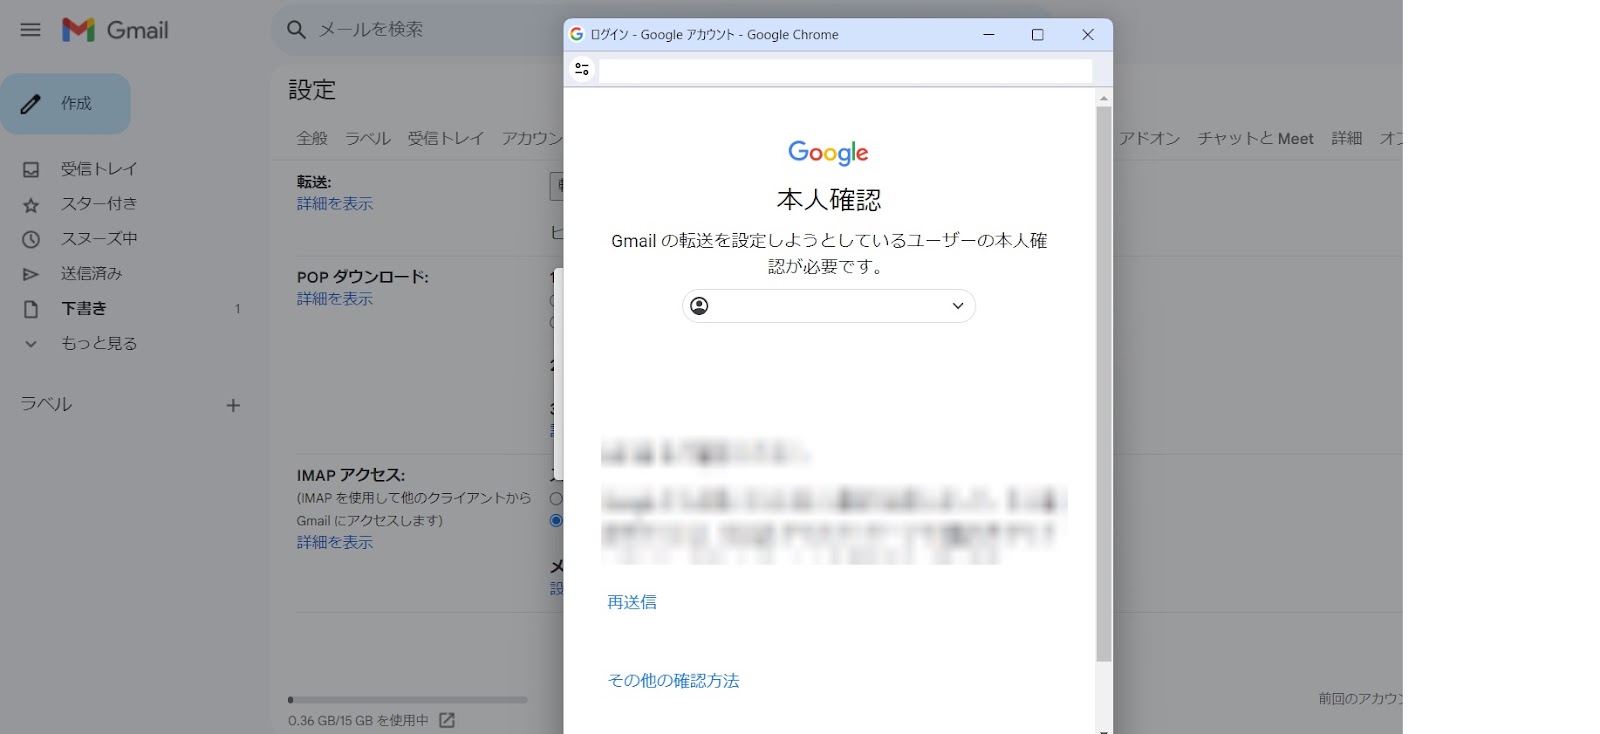Switch to the 受信トレイ settings tab
This screenshot has width=1600, height=734.
click(x=446, y=138)
